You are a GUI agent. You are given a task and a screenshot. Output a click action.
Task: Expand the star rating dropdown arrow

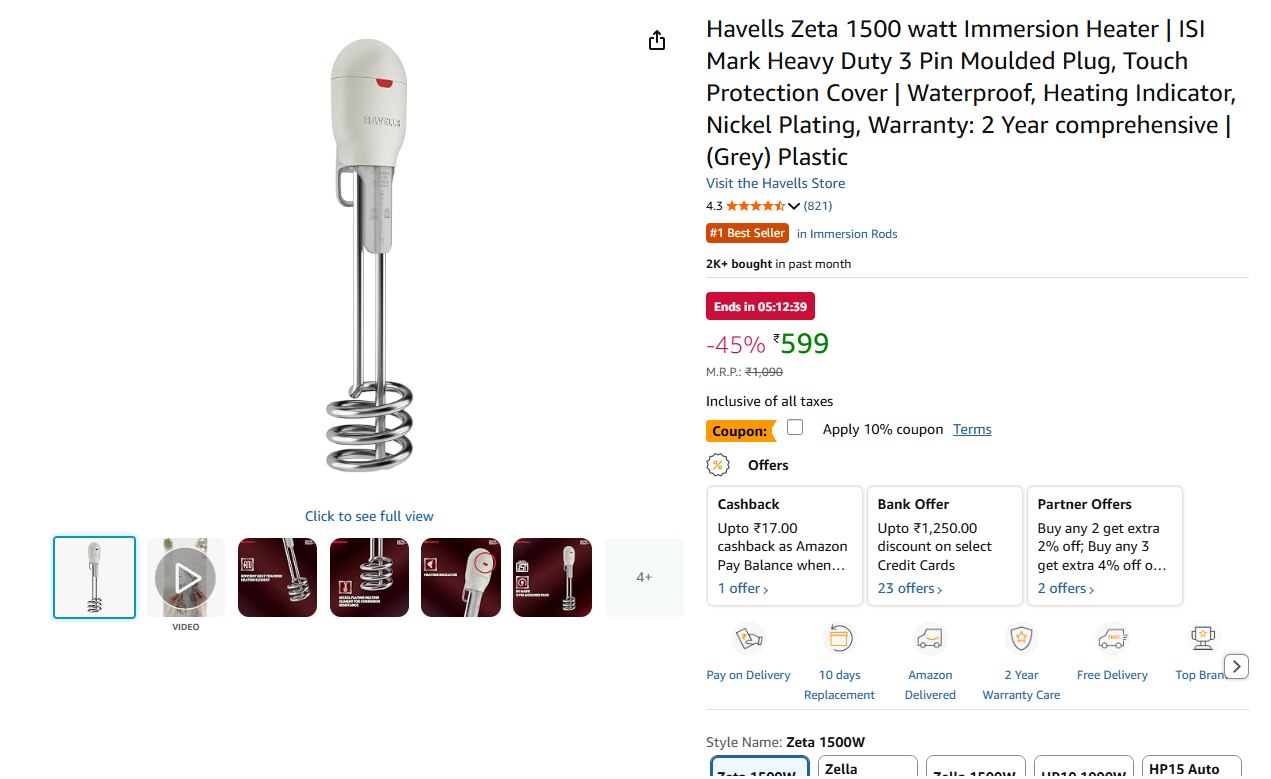(x=794, y=206)
